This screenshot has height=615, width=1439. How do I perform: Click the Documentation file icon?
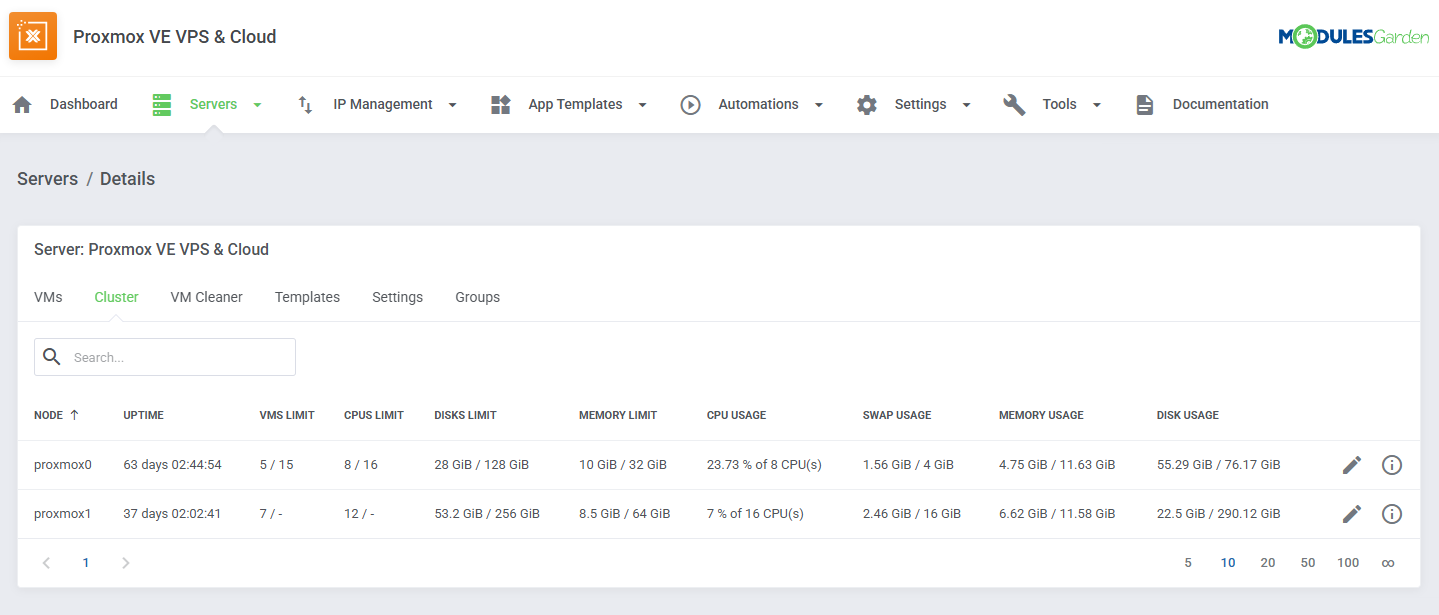(1145, 105)
